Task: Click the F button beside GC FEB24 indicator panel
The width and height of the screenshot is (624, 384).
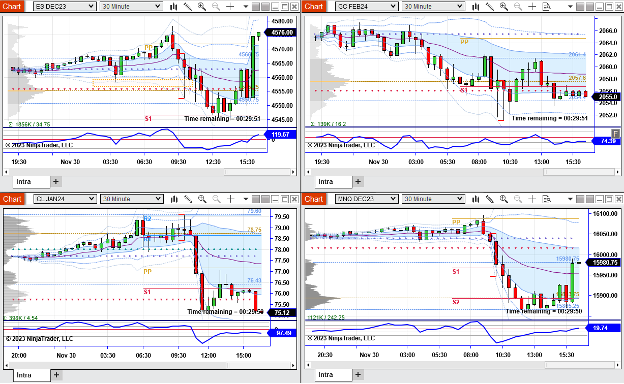Action: [x=616, y=133]
